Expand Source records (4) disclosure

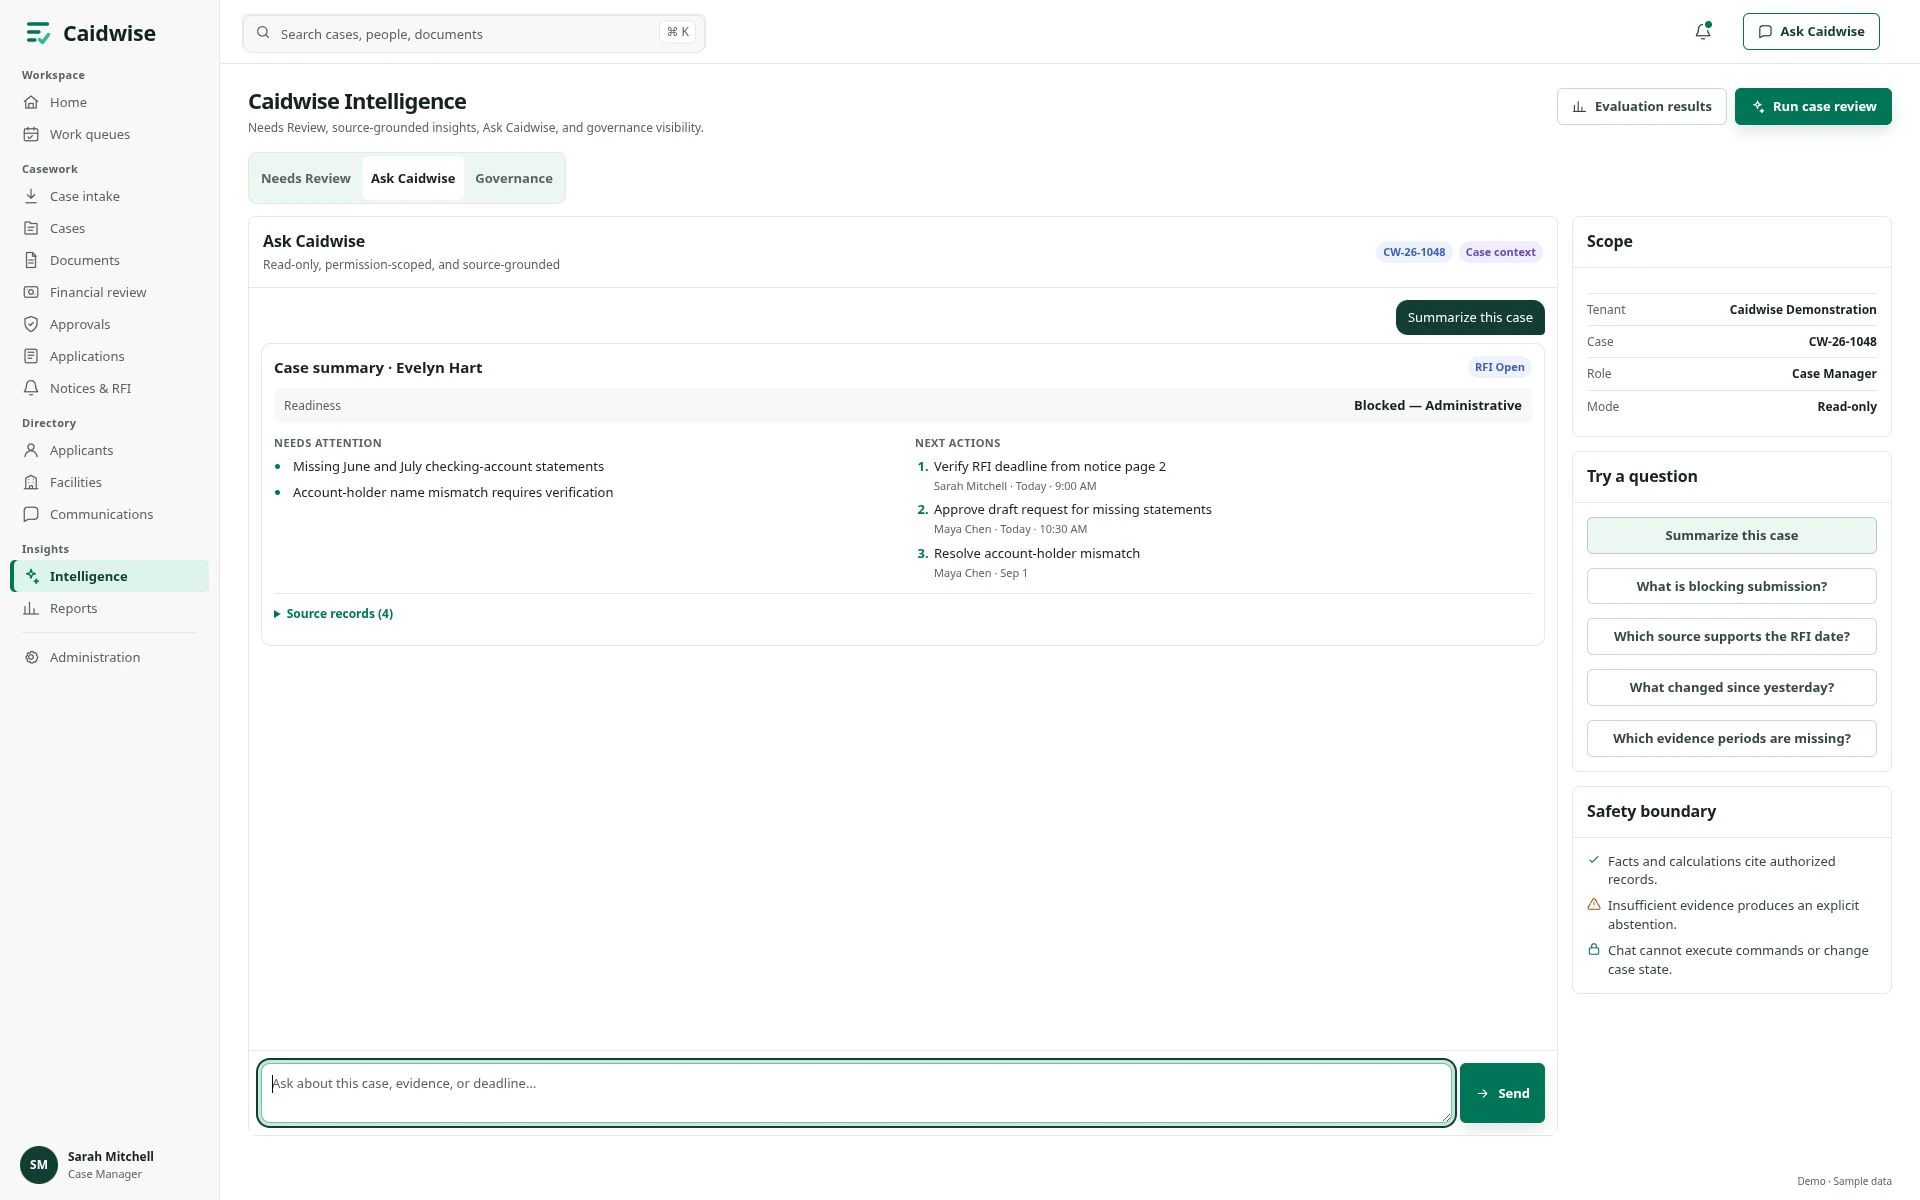[x=334, y=614]
